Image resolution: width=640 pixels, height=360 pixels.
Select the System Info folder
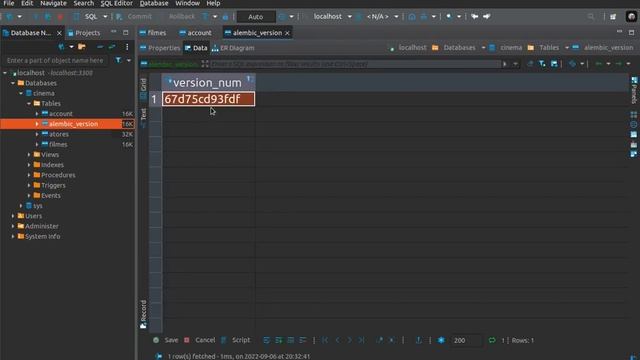click(x=42, y=236)
